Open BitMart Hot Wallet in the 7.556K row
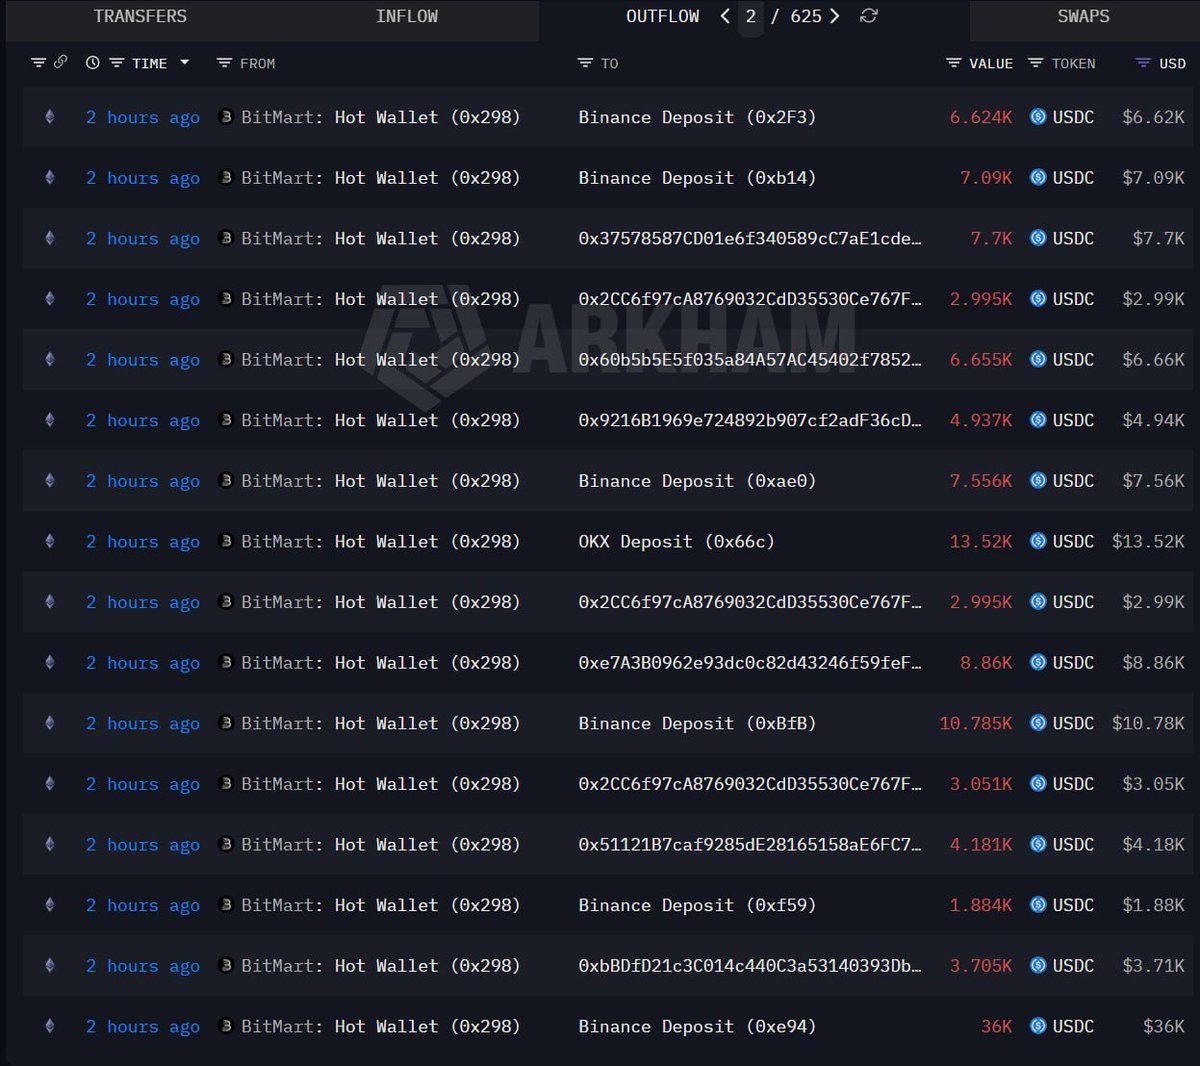 pyautogui.click(x=381, y=481)
